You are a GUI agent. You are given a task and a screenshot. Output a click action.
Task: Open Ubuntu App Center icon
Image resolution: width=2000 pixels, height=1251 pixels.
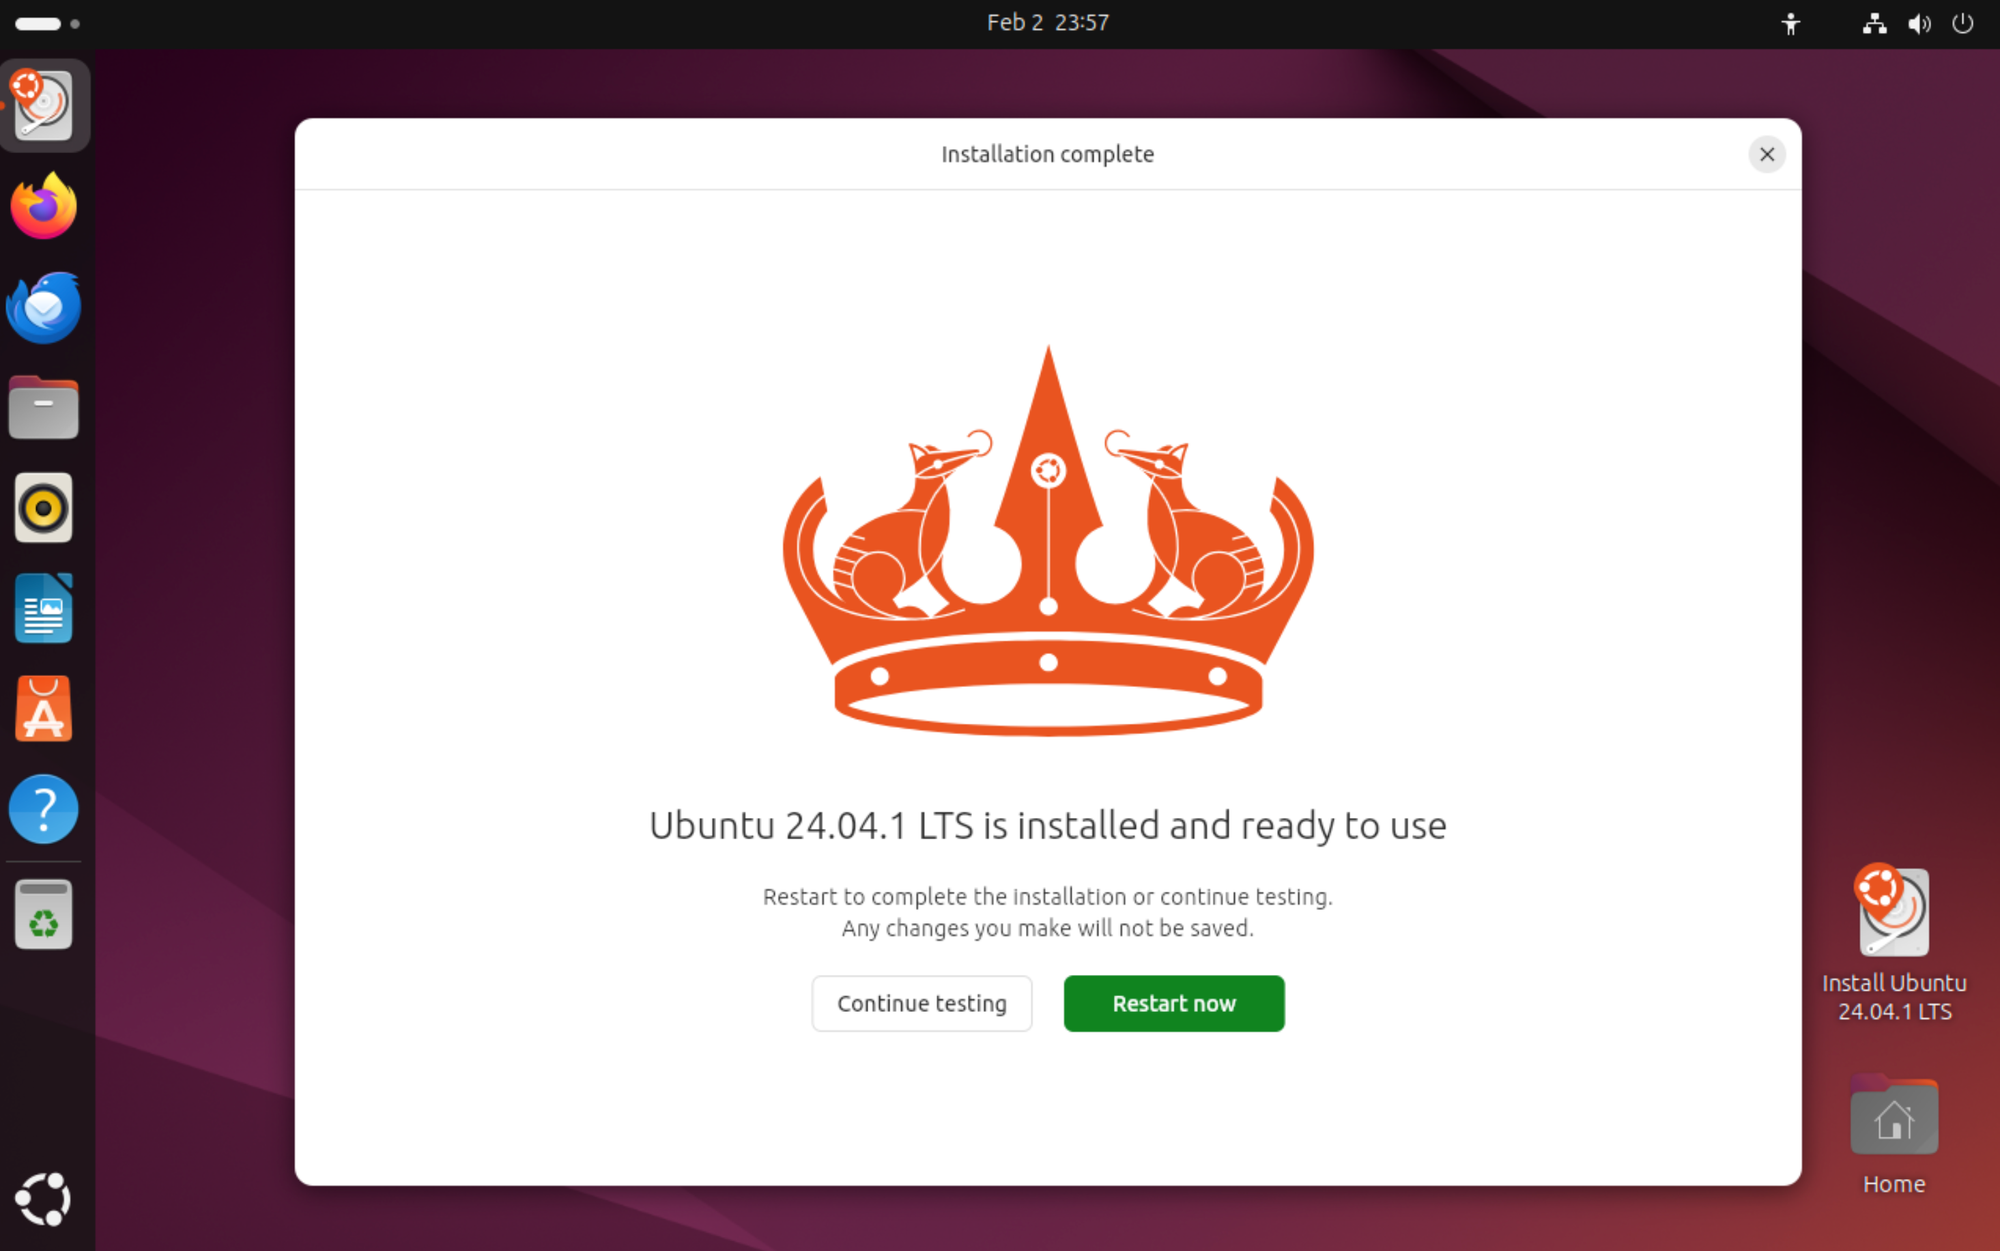[x=44, y=709]
